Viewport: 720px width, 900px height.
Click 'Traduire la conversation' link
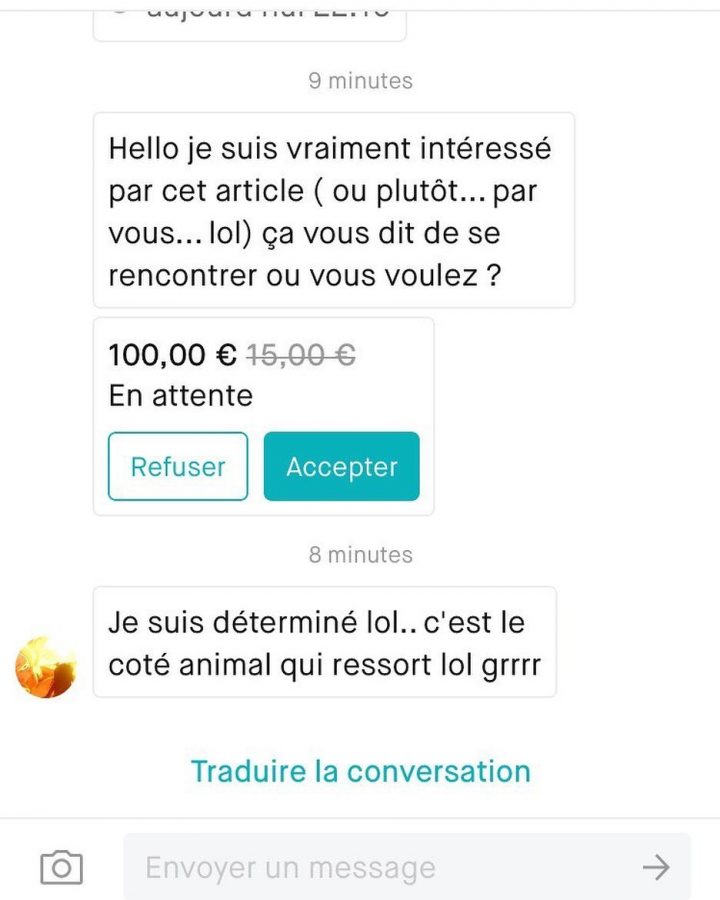point(360,771)
